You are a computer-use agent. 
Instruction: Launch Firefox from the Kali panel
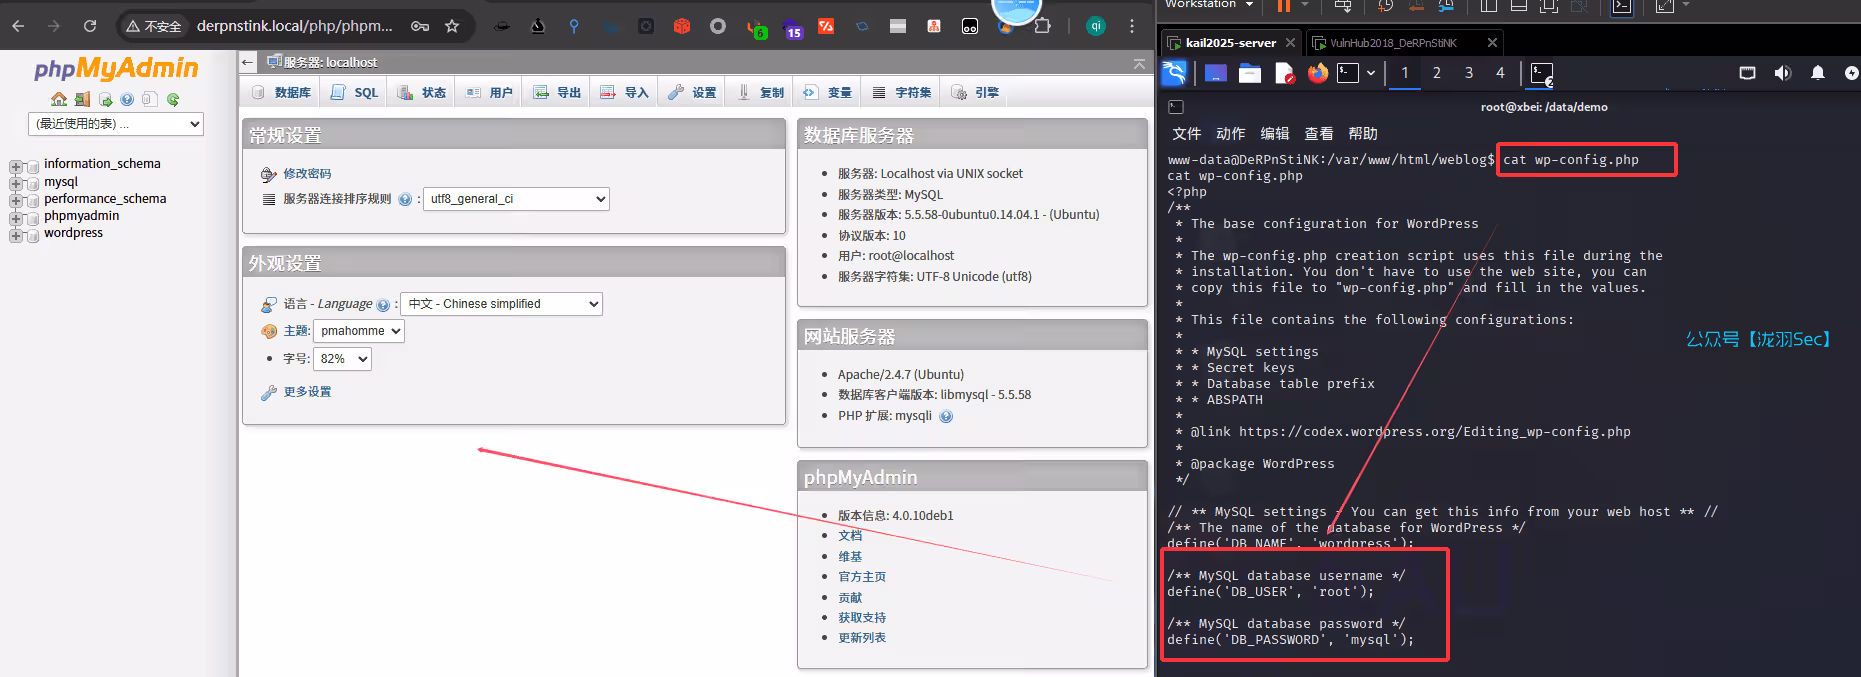(1318, 73)
